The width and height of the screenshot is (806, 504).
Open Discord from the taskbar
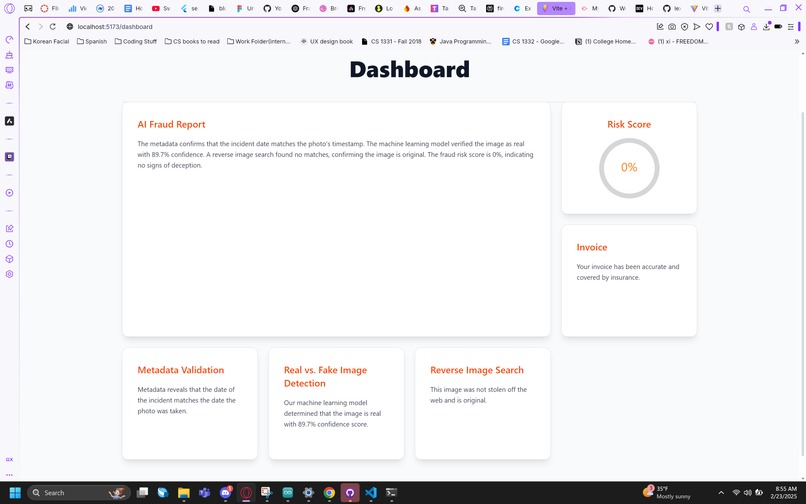tap(225, 493)
